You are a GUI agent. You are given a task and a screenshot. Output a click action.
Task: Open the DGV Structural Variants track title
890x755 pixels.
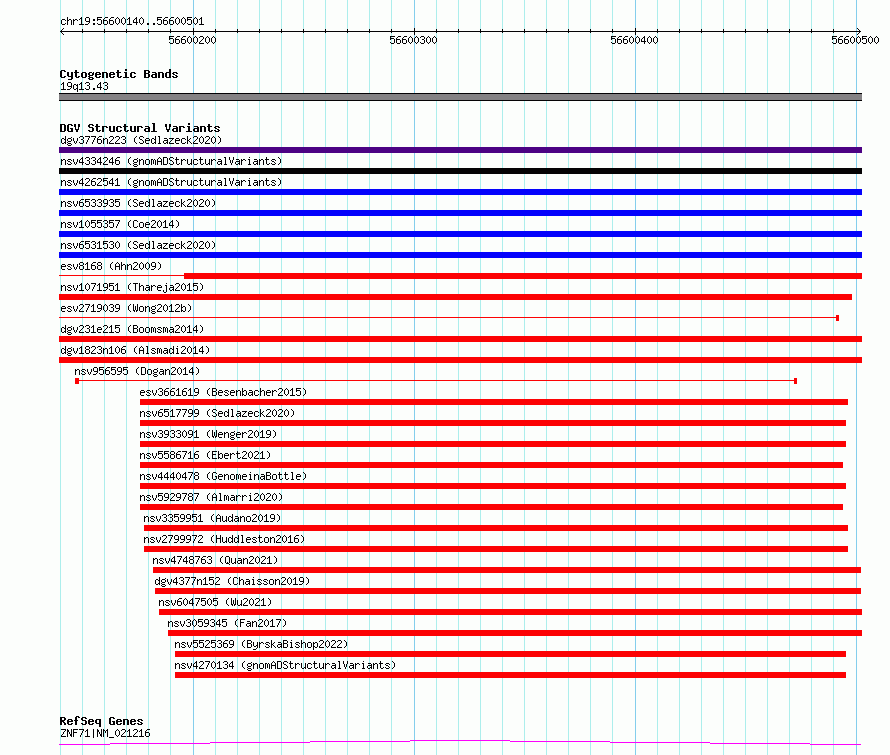[x=140, y=128]
